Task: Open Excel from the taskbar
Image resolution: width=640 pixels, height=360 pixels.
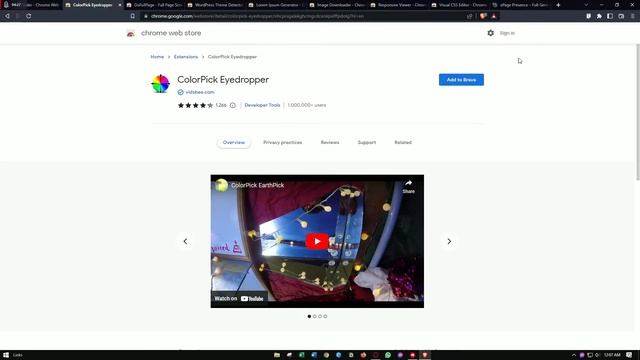Action: pos(302,355)
